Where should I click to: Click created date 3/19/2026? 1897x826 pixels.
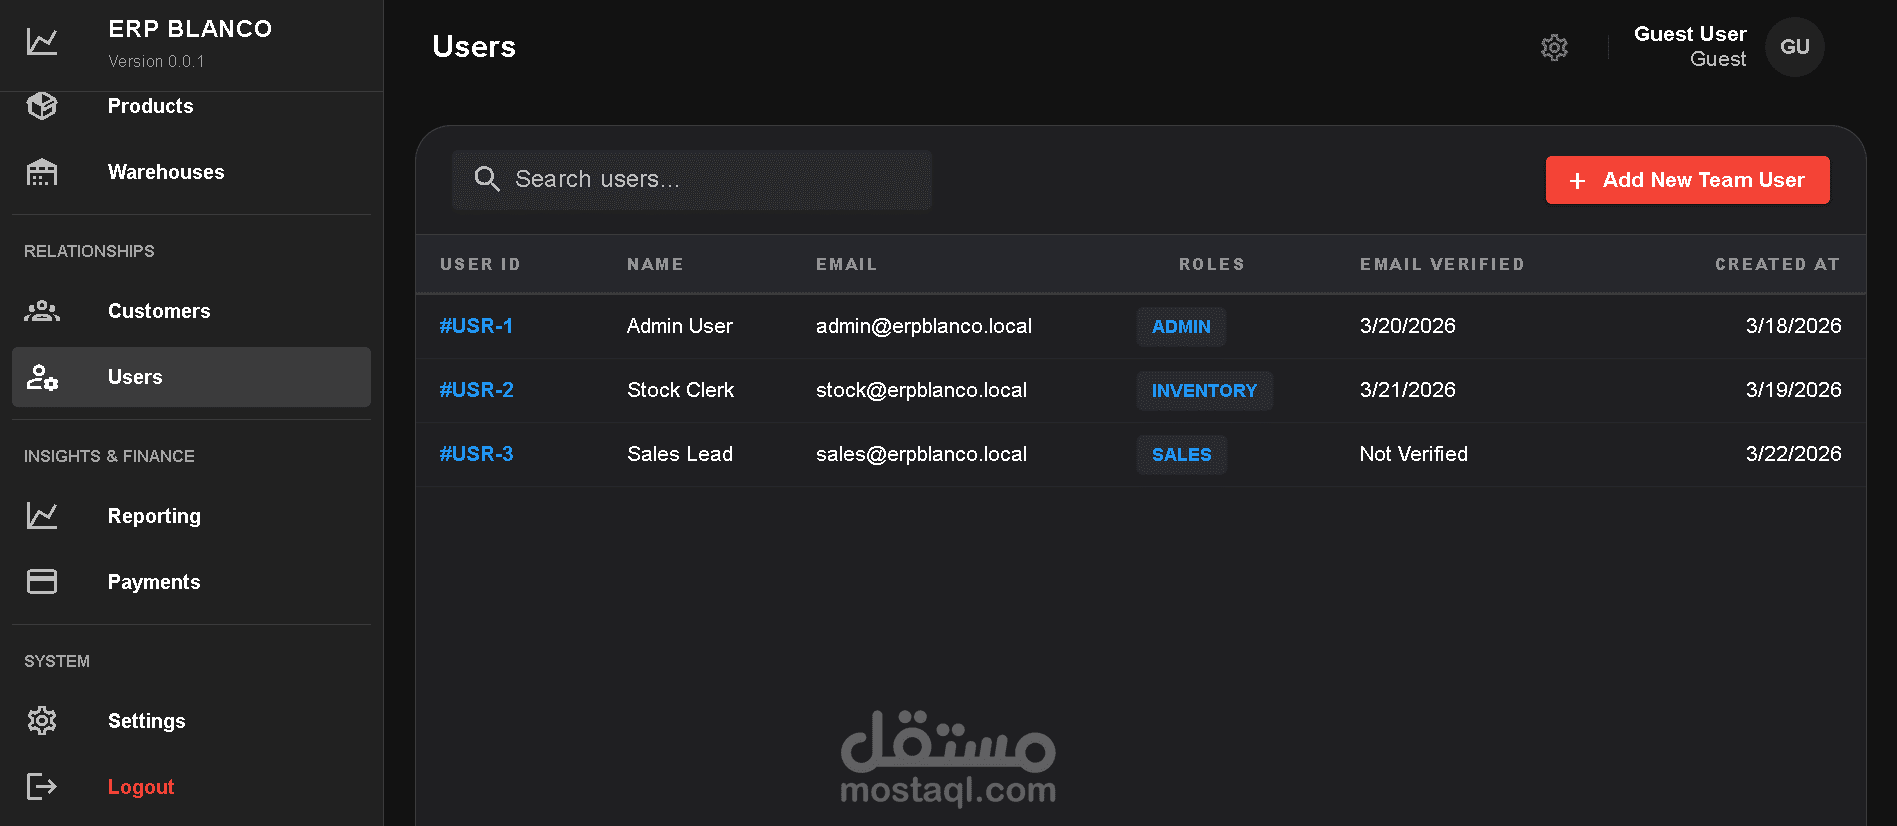[x=1793, y=390]
